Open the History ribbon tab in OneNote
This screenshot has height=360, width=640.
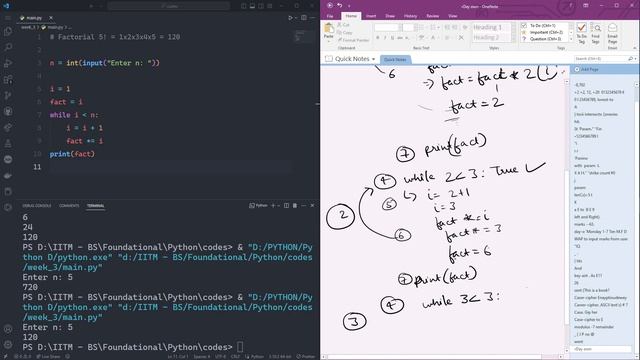pos(411,16)
